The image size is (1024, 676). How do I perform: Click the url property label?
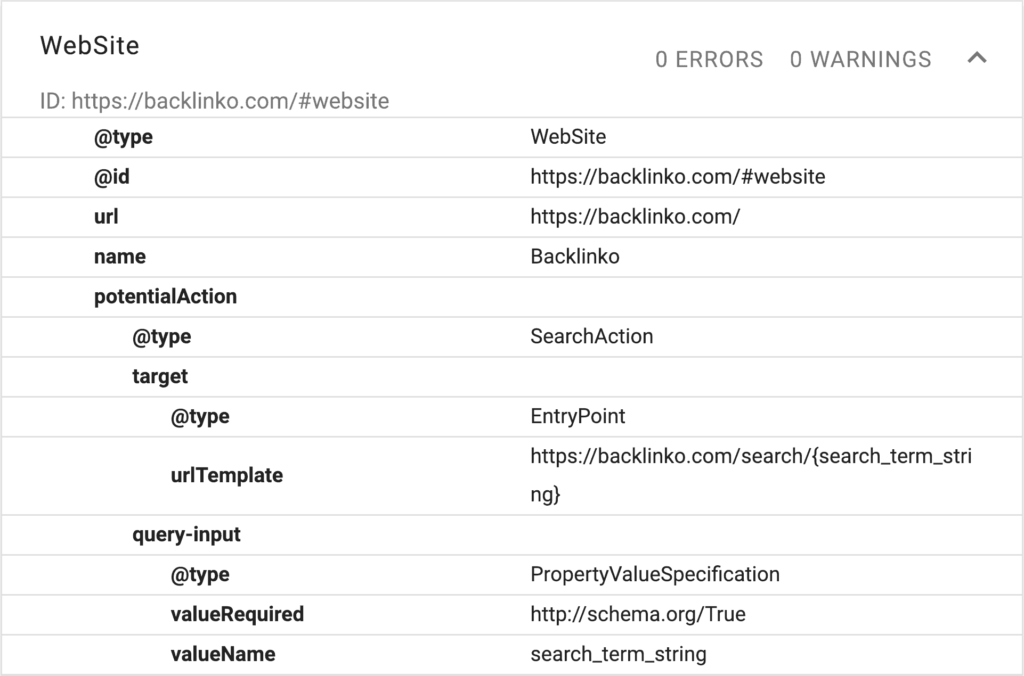pos(106,217)
